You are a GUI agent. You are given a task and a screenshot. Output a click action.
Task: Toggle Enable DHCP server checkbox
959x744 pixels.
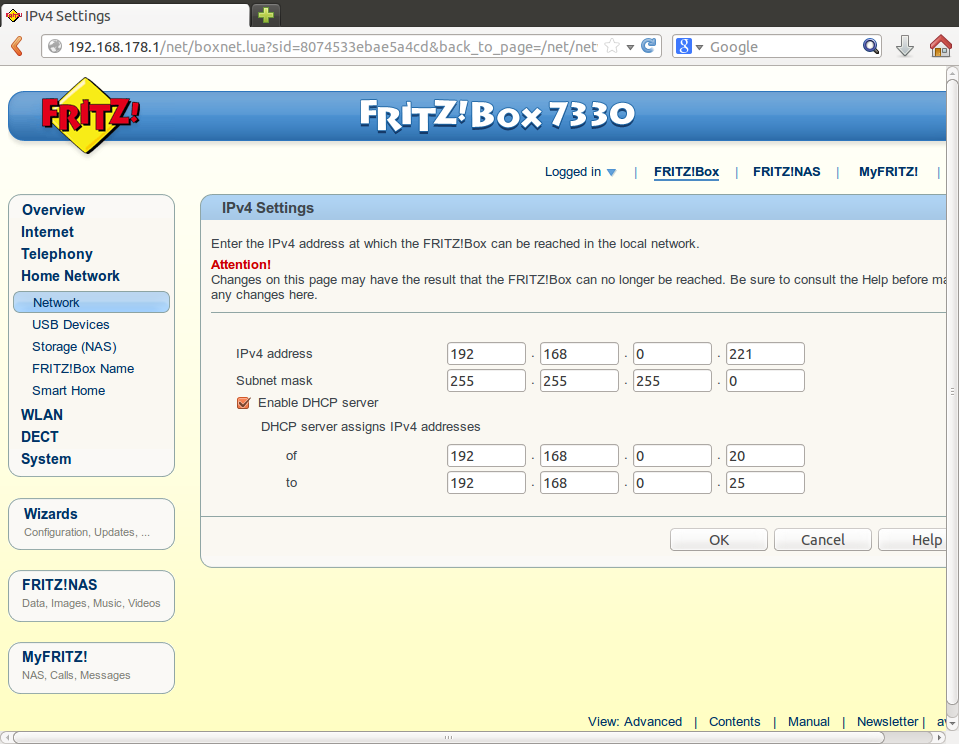[243, 403]
